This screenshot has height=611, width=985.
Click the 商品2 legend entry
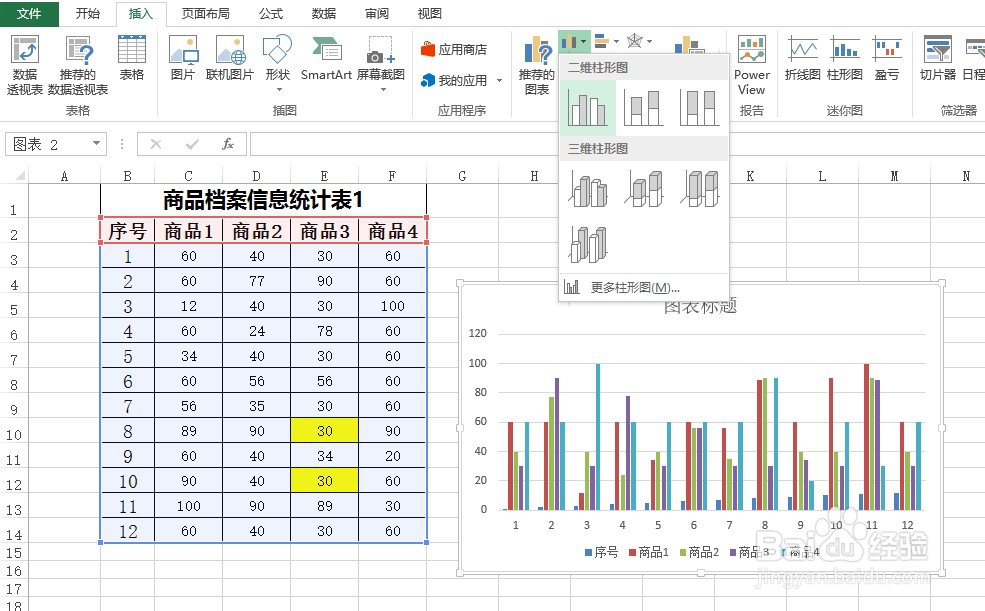coord(699,552)
